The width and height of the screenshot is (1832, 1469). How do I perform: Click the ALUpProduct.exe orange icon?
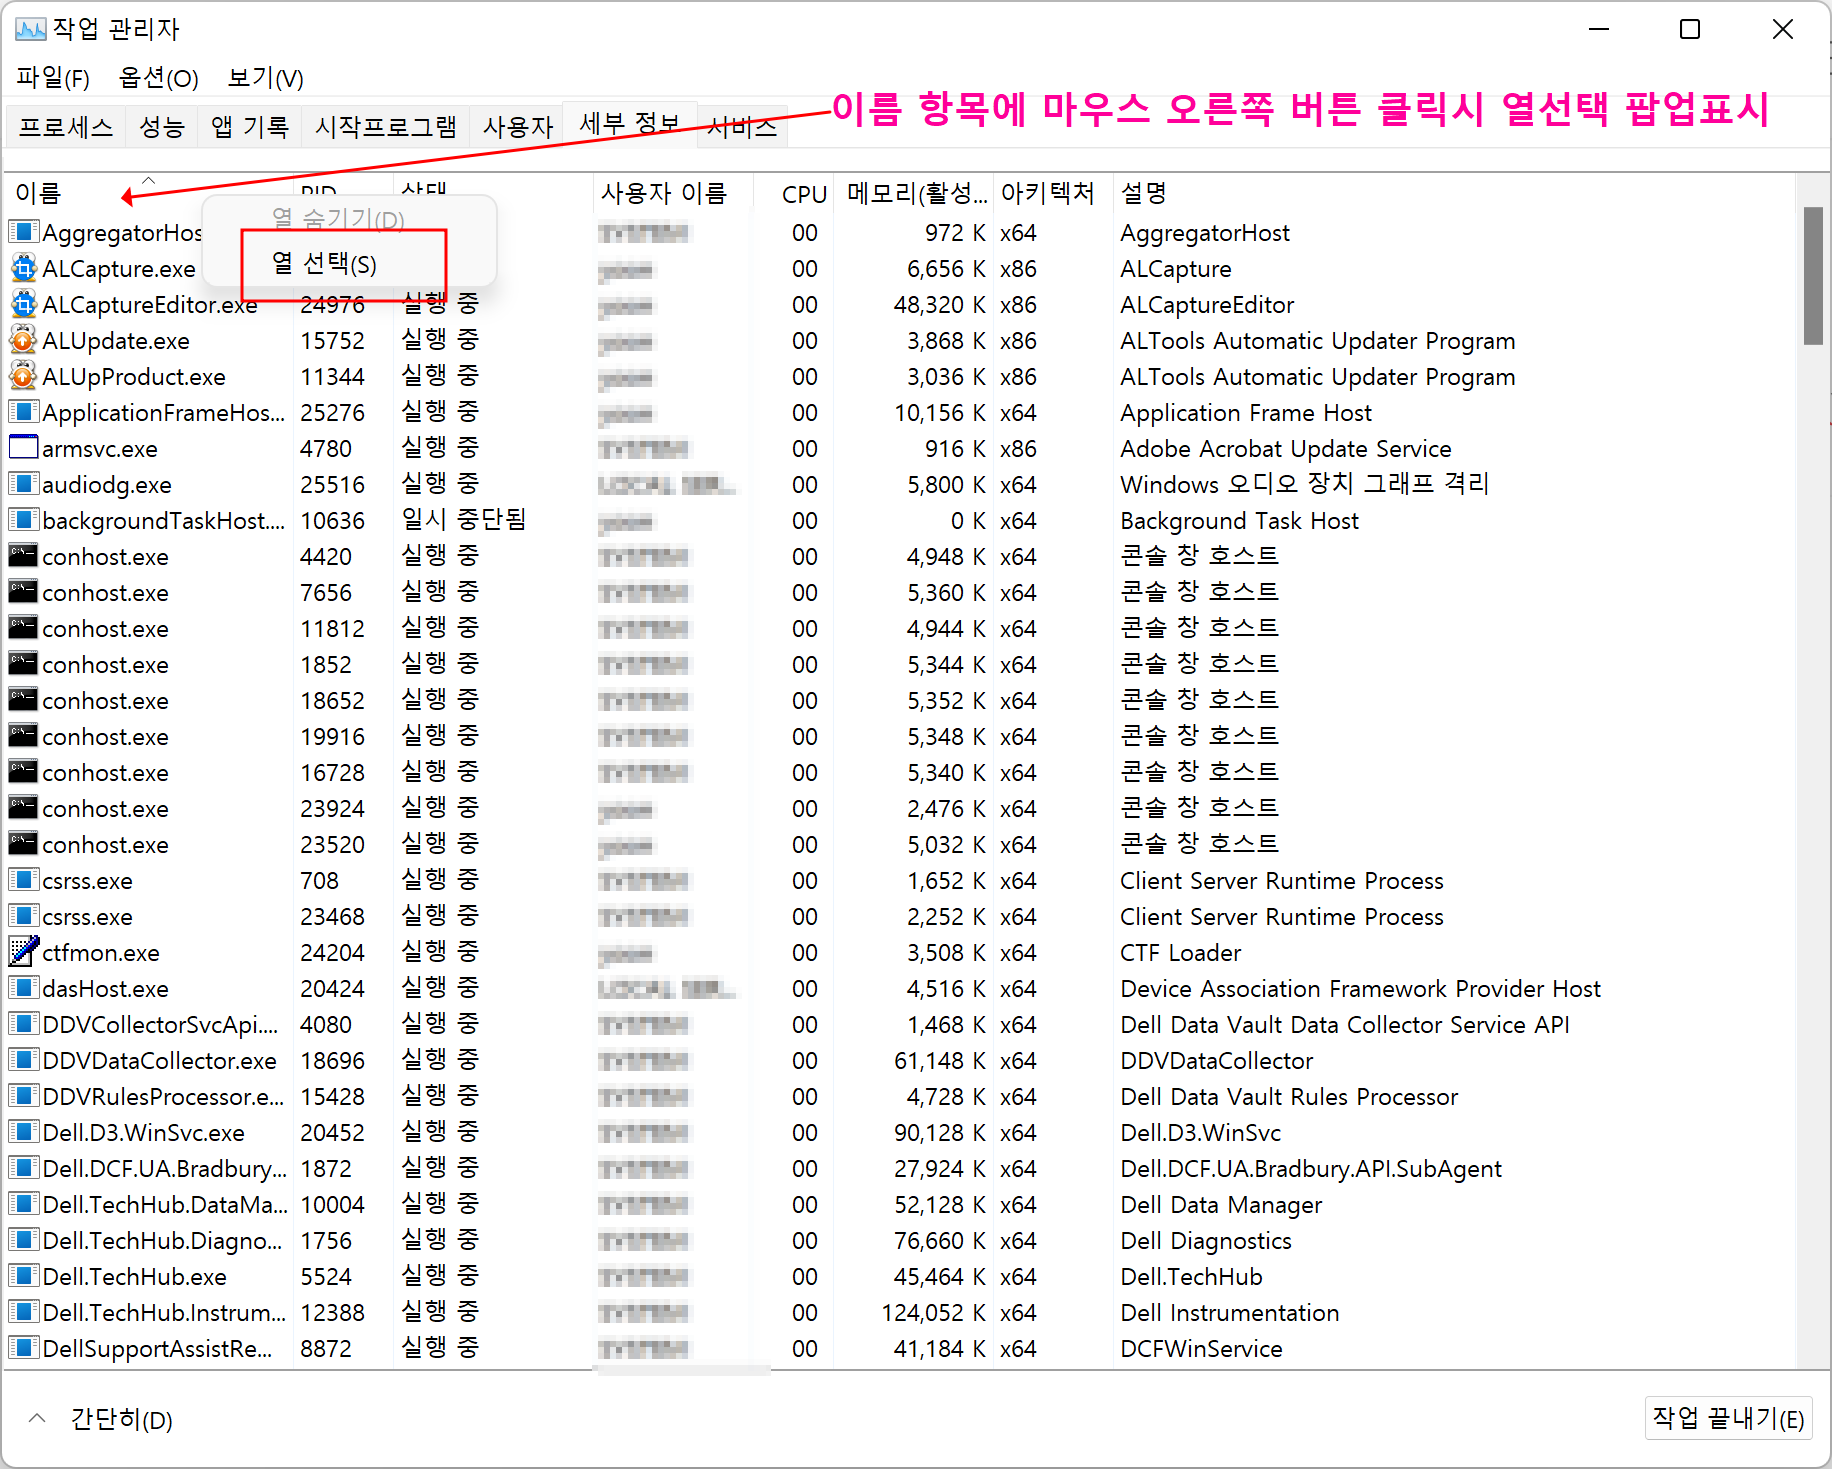pos(23,377)
